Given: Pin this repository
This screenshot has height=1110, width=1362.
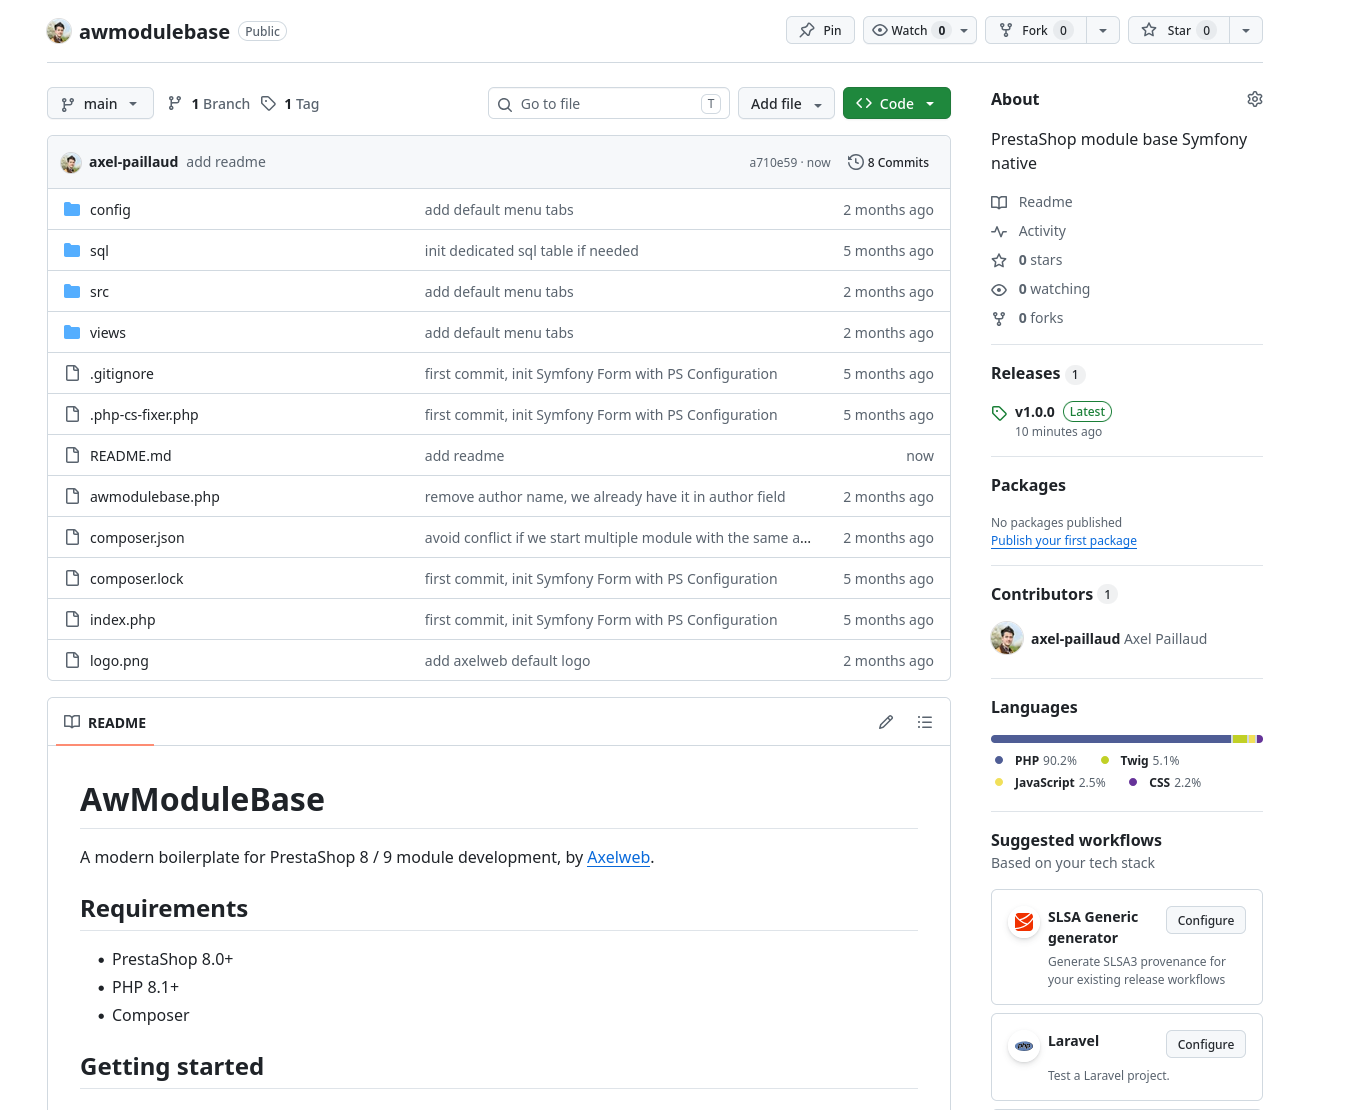Looking at the screenshot, I should (820, 30).
